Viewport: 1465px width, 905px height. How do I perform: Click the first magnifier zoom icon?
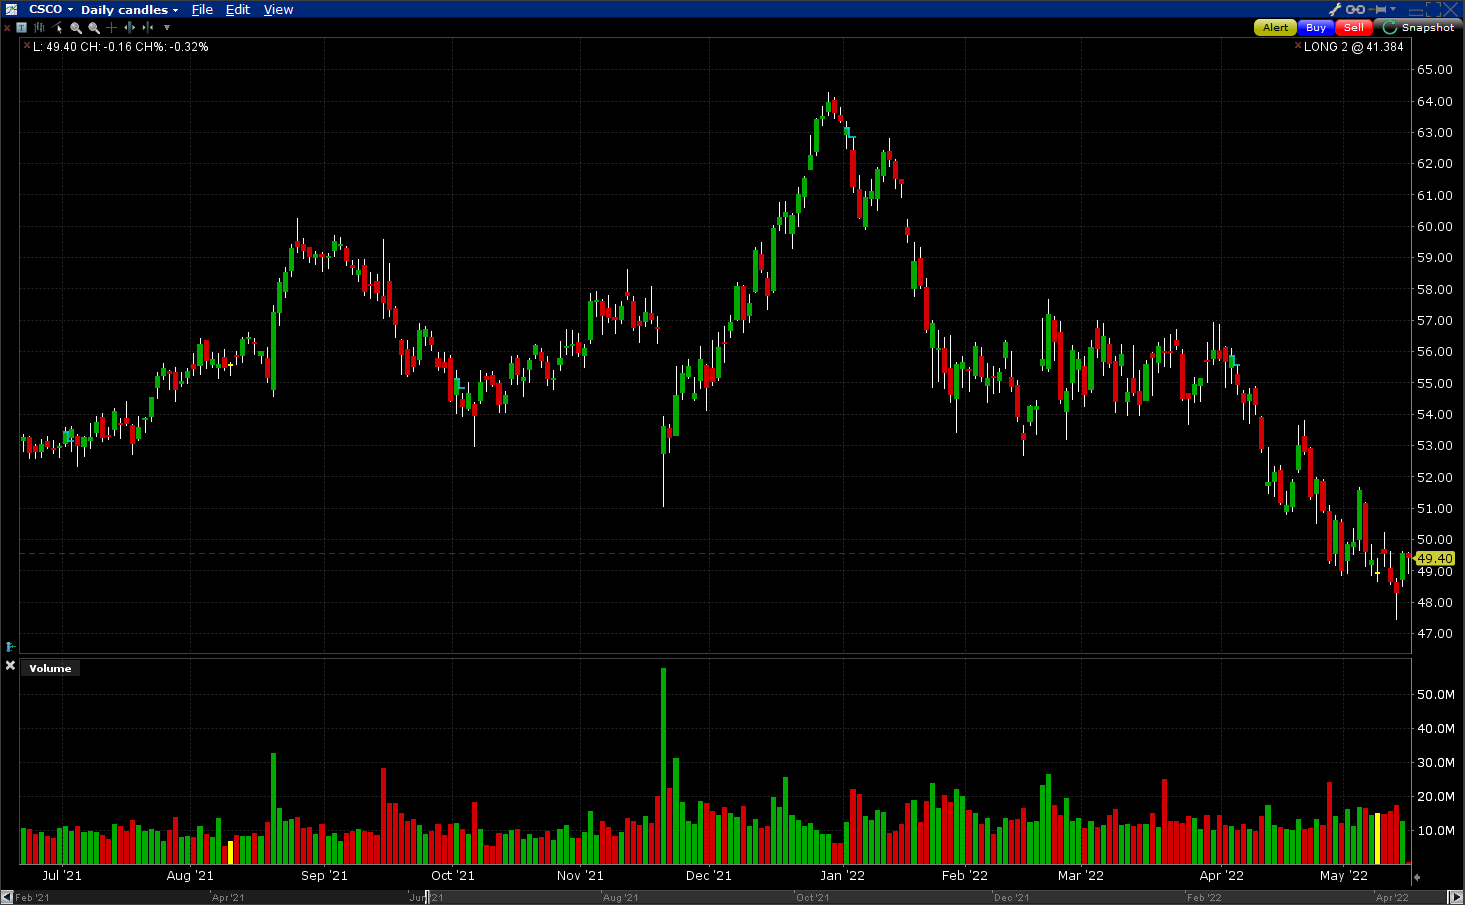[76, 28]
